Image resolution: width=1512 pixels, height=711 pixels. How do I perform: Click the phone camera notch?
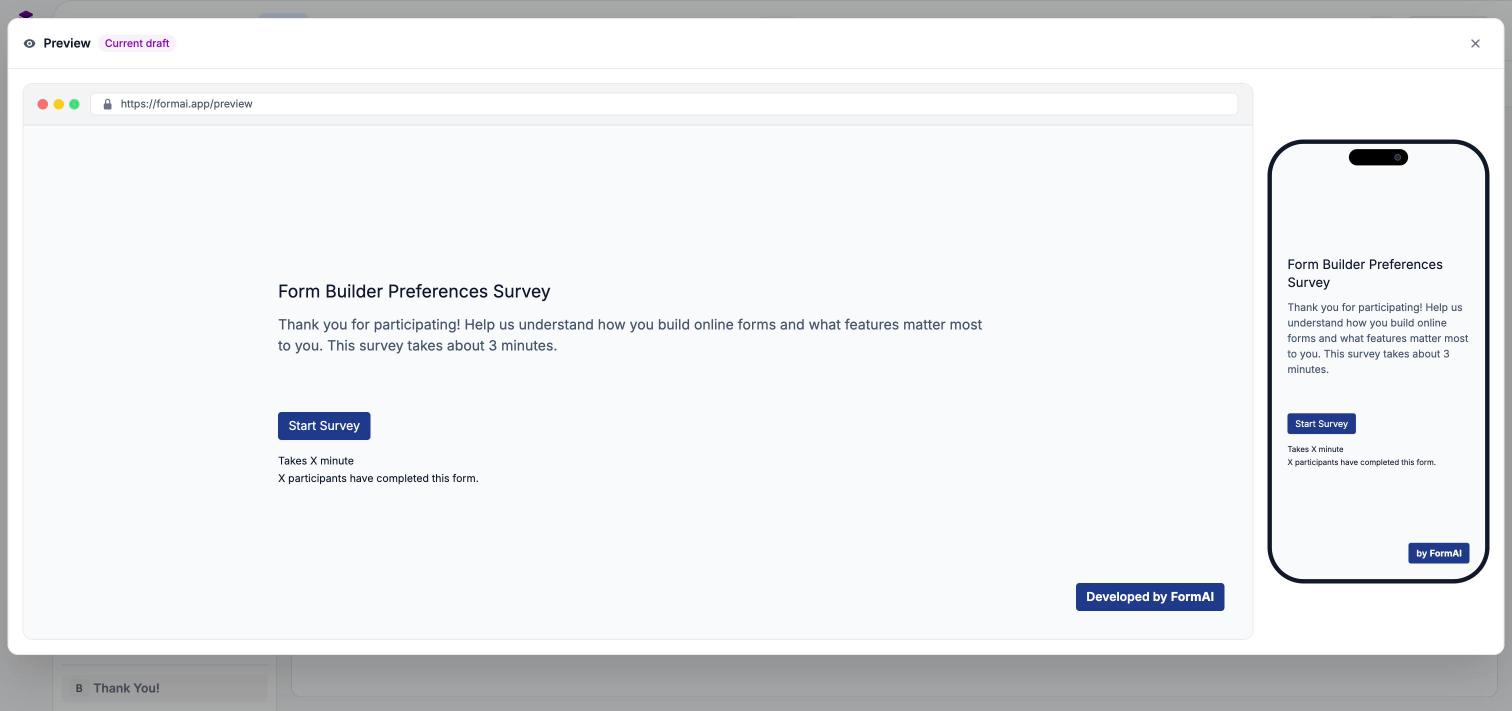(1378, 157)
